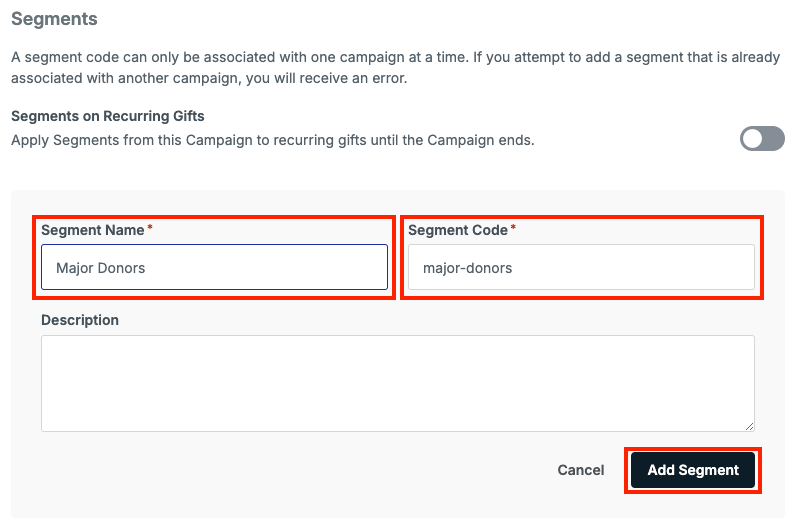Focus the Segment Name input field

[x=214, y=267]
